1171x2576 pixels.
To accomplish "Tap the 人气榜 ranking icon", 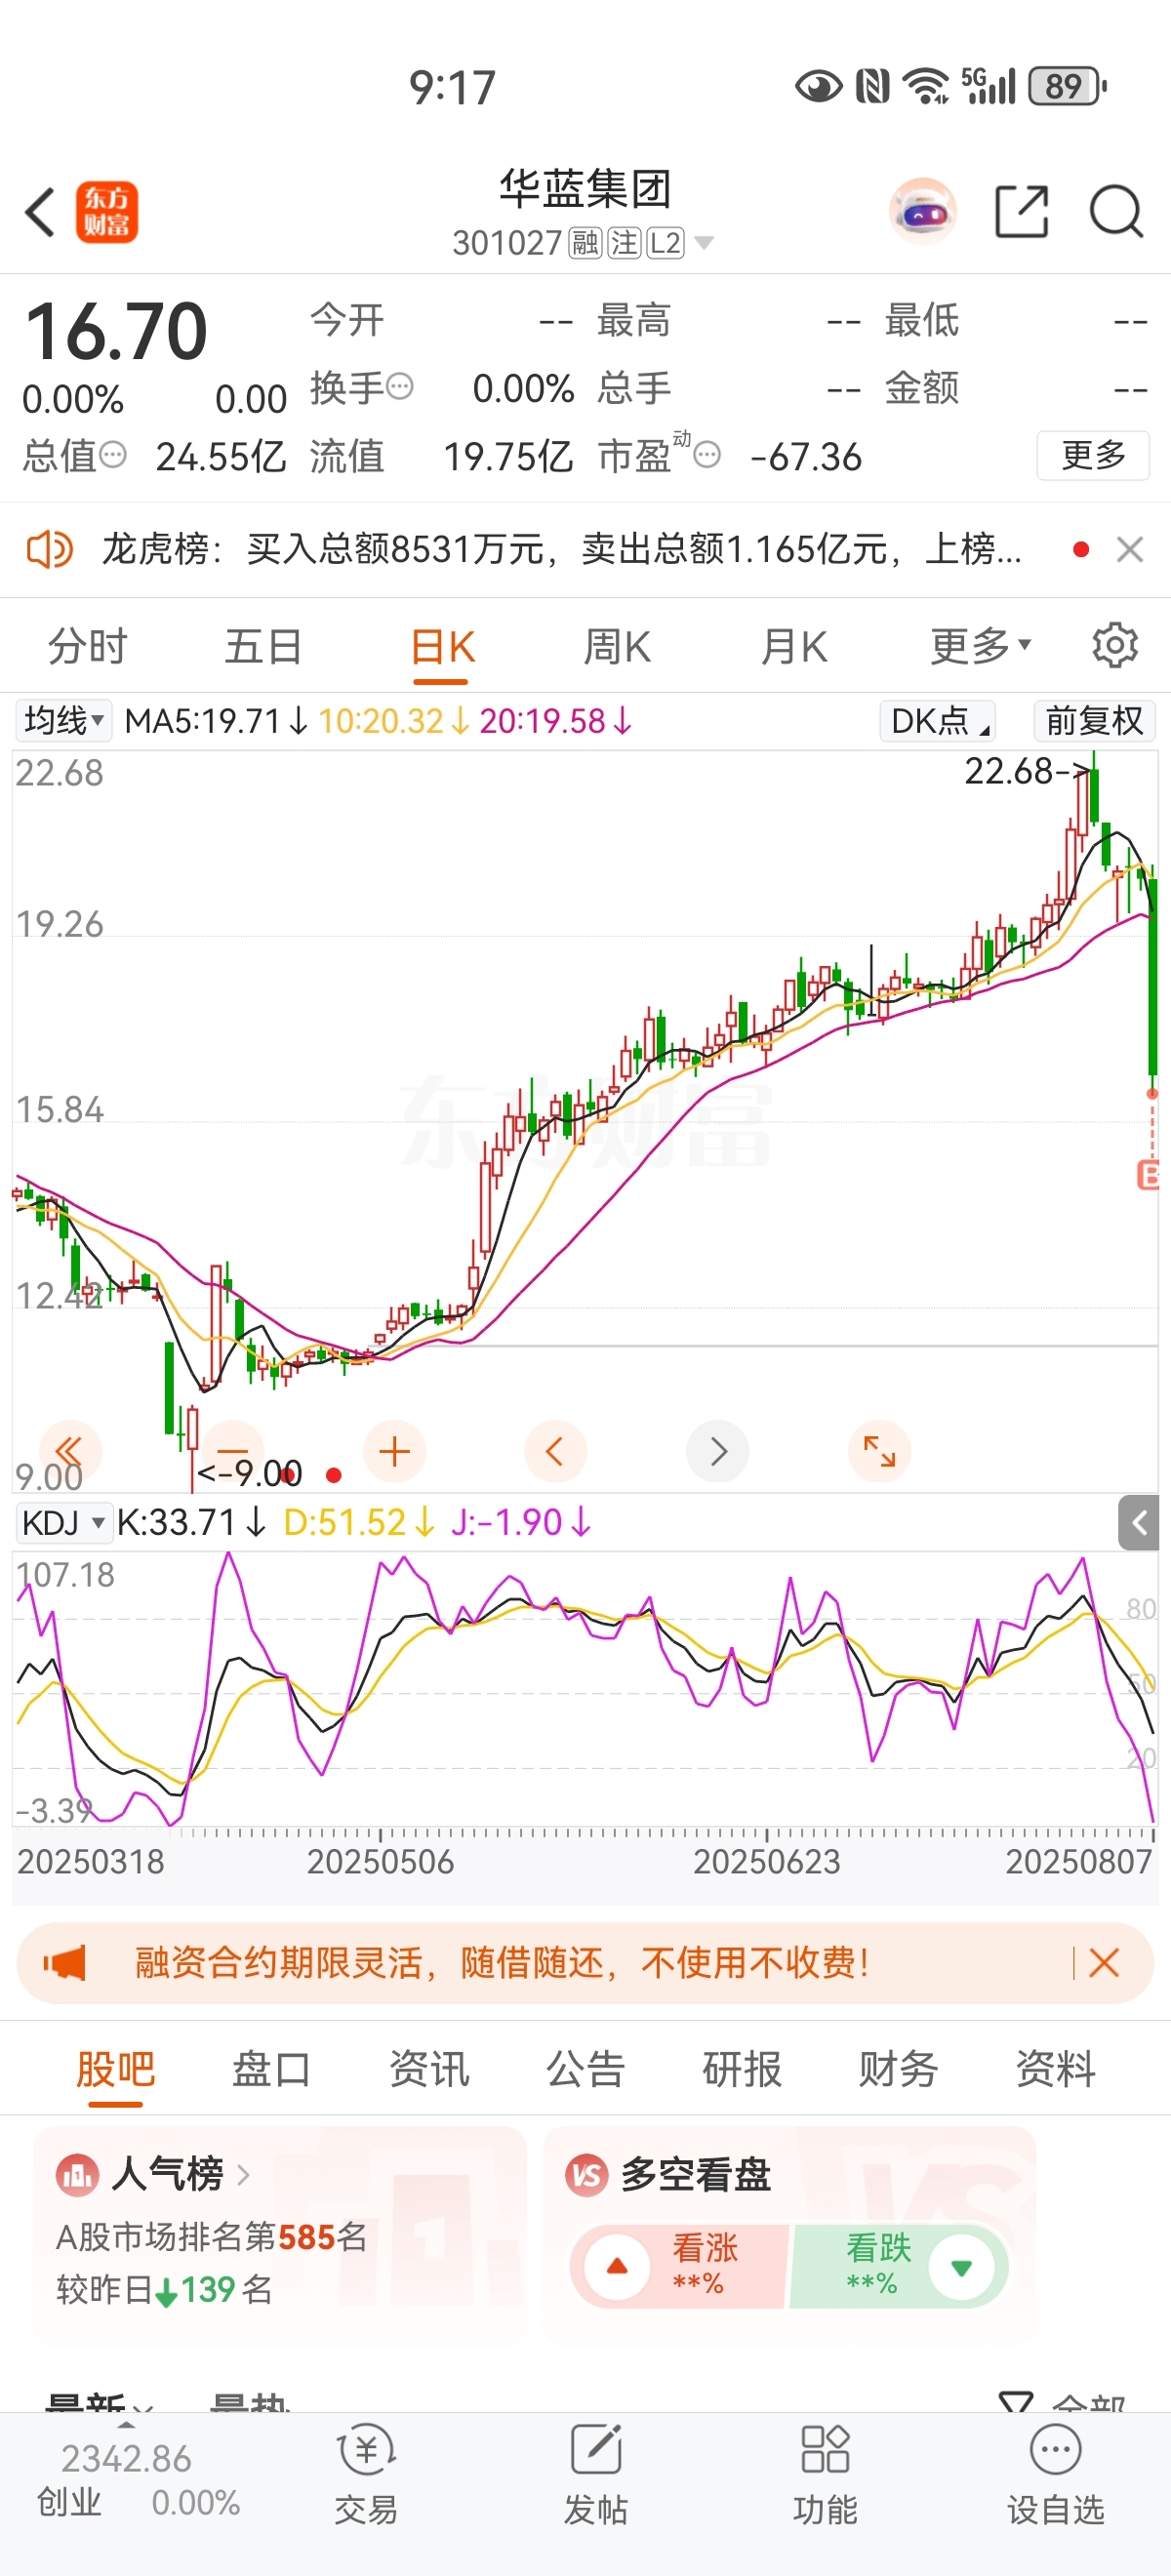I will click(77, 2175).
